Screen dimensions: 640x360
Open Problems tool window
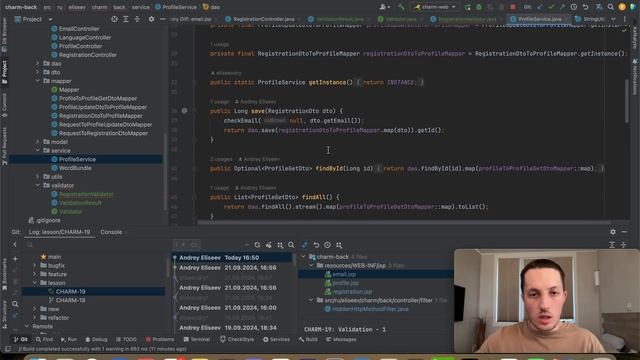[160, 339]
